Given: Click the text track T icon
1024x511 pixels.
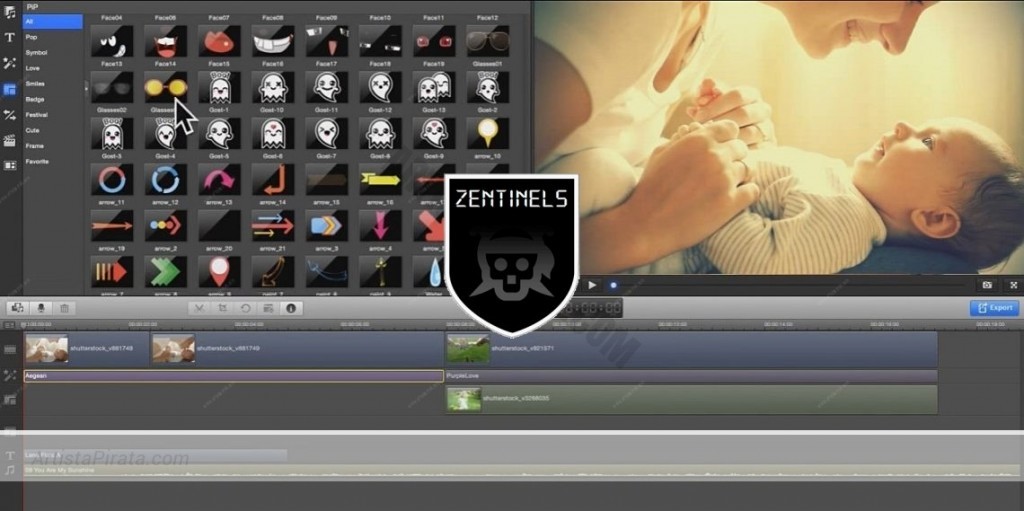Looking at the screenshot, I should click(x=10, y=455).
